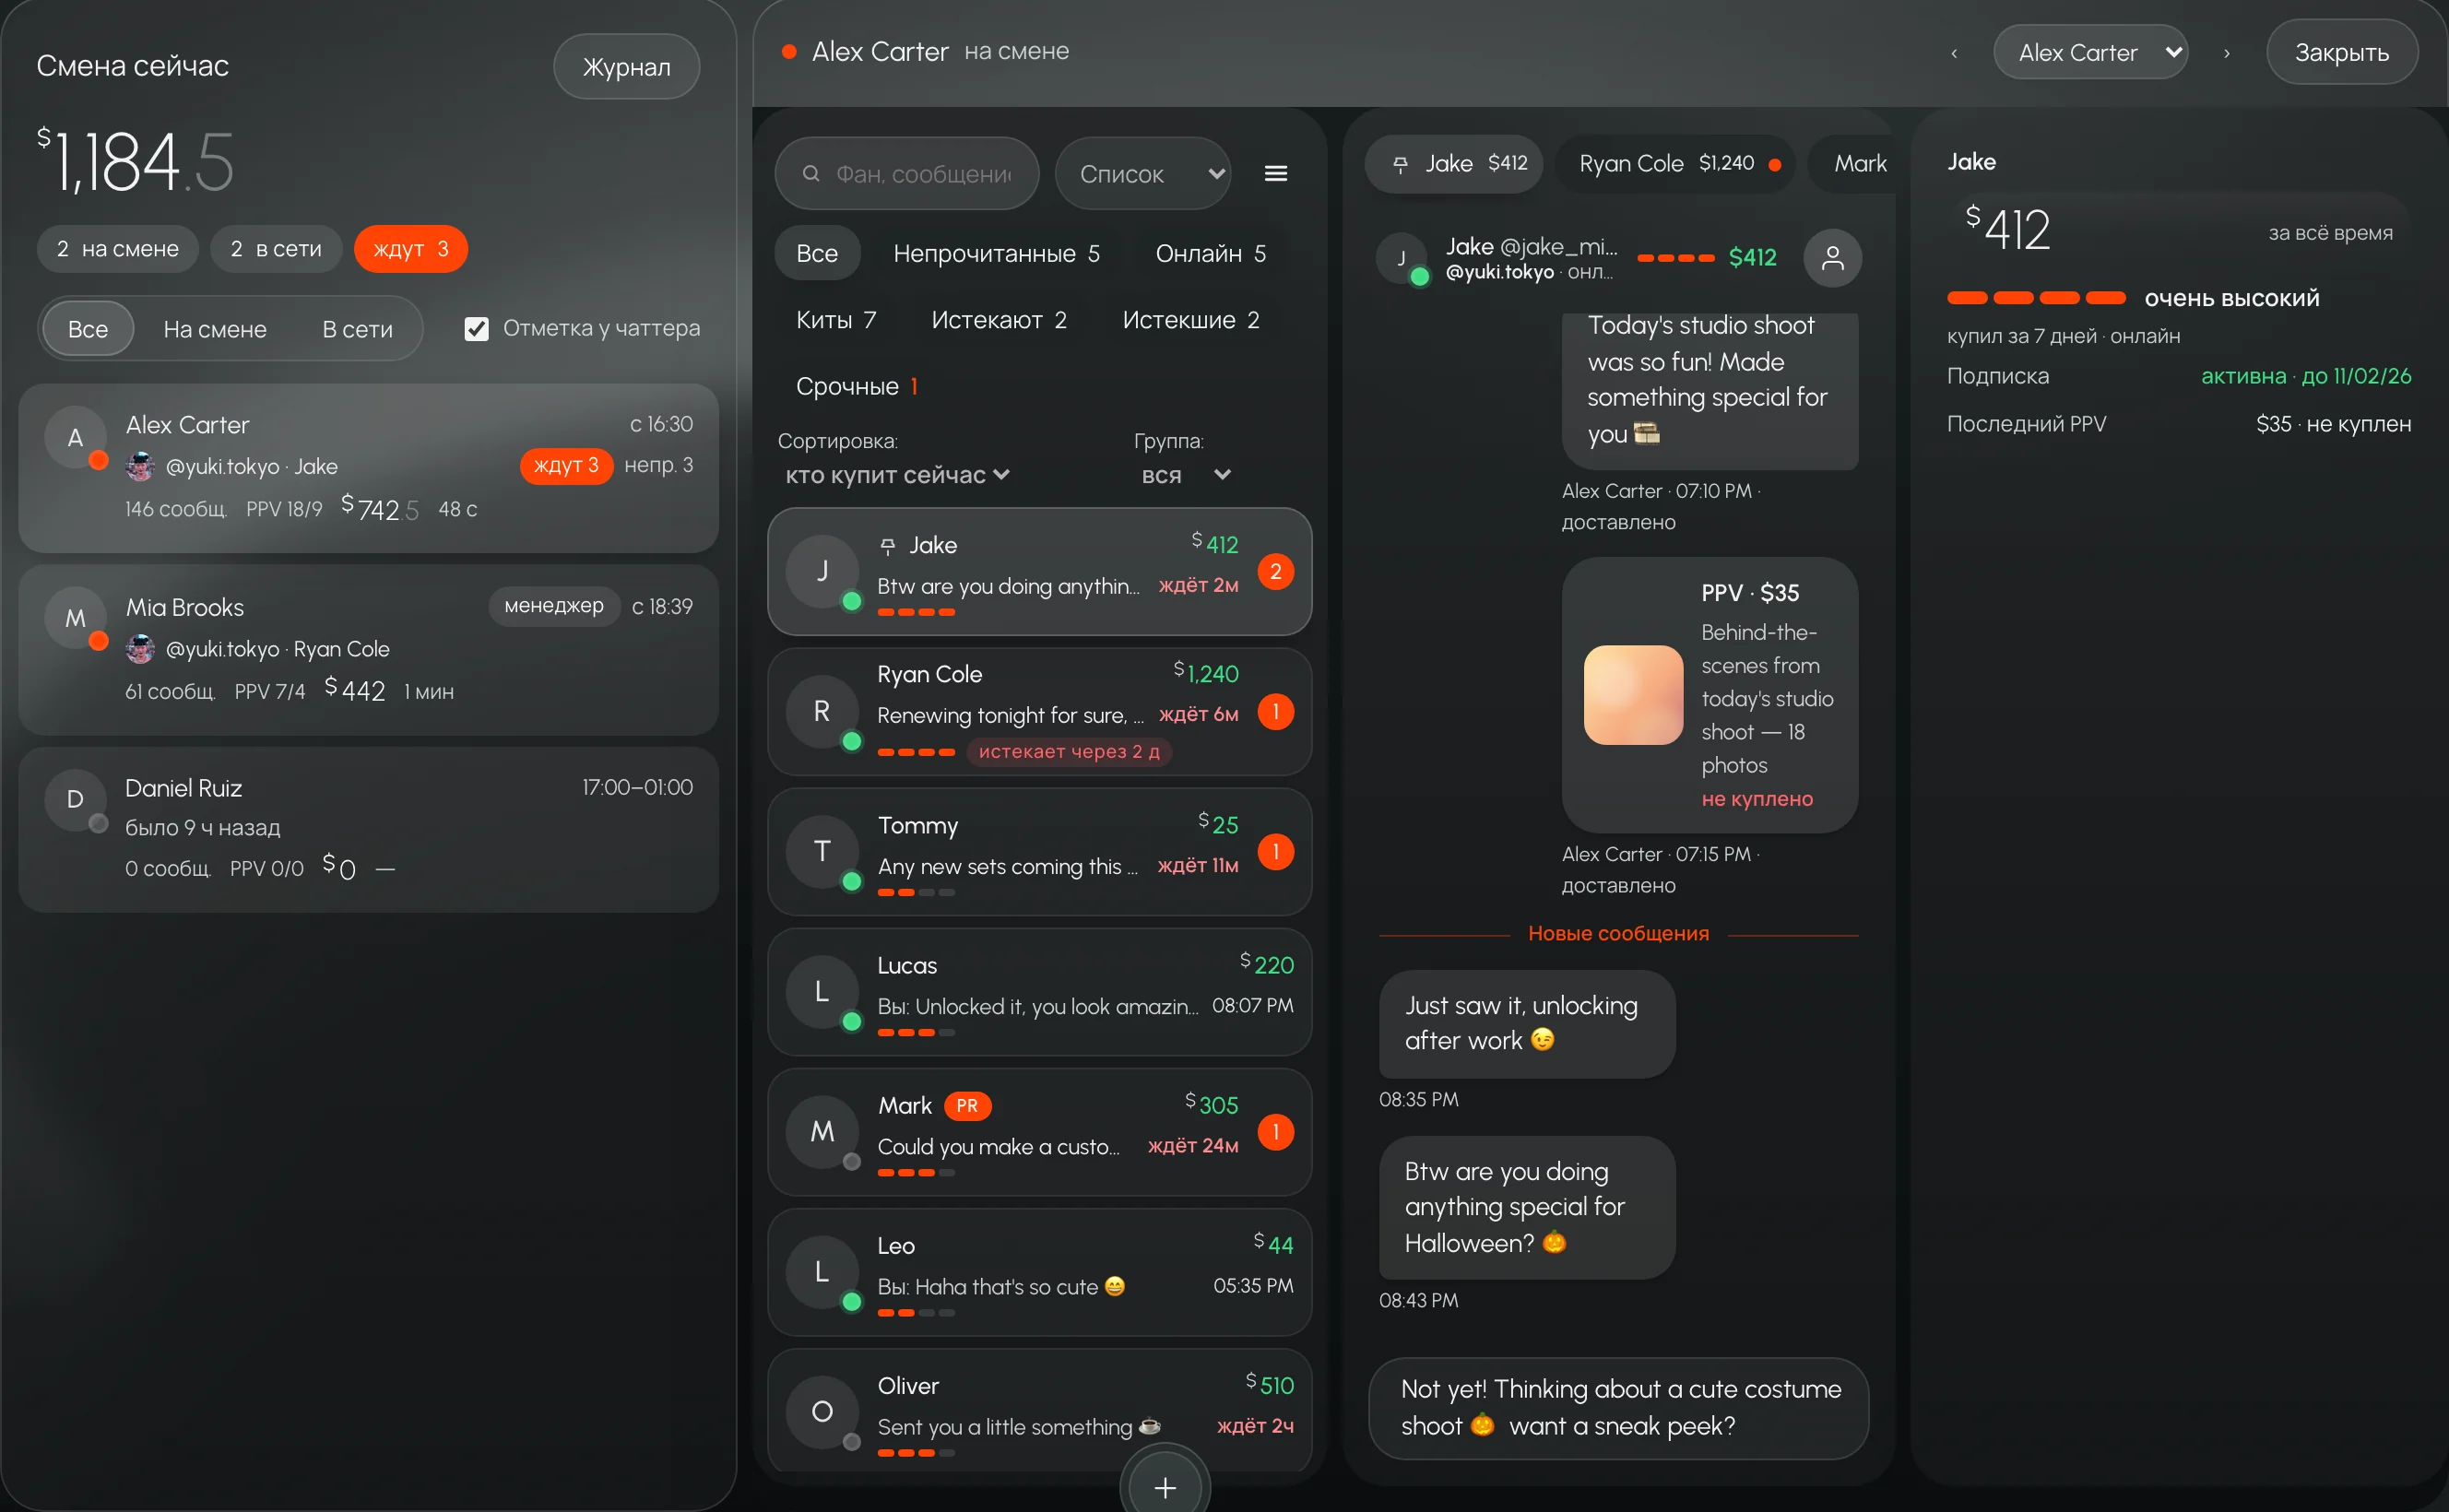Click the level bars under Lucas chat
The image size is (2449, 1512).
(x=916, y=1032)
